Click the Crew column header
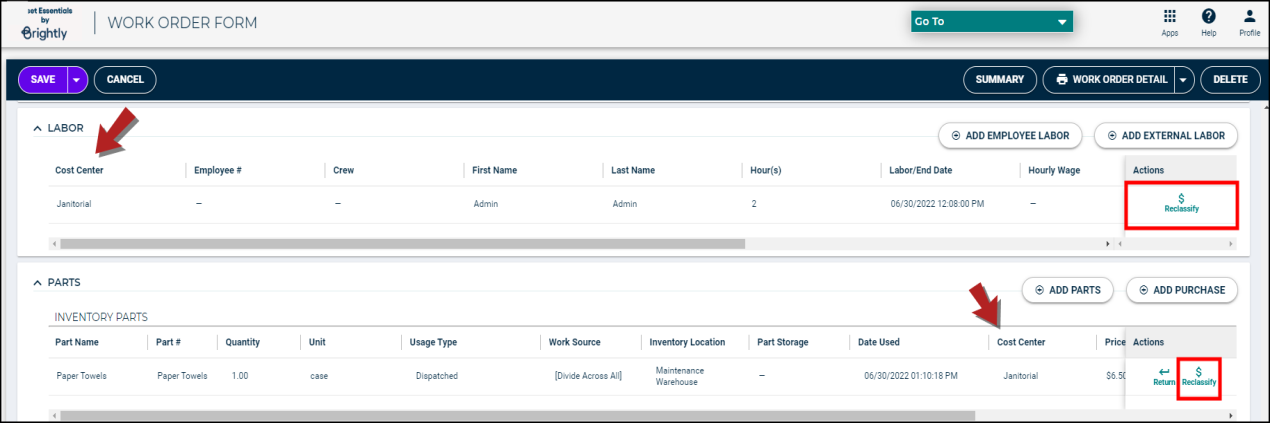 point(343,170)
